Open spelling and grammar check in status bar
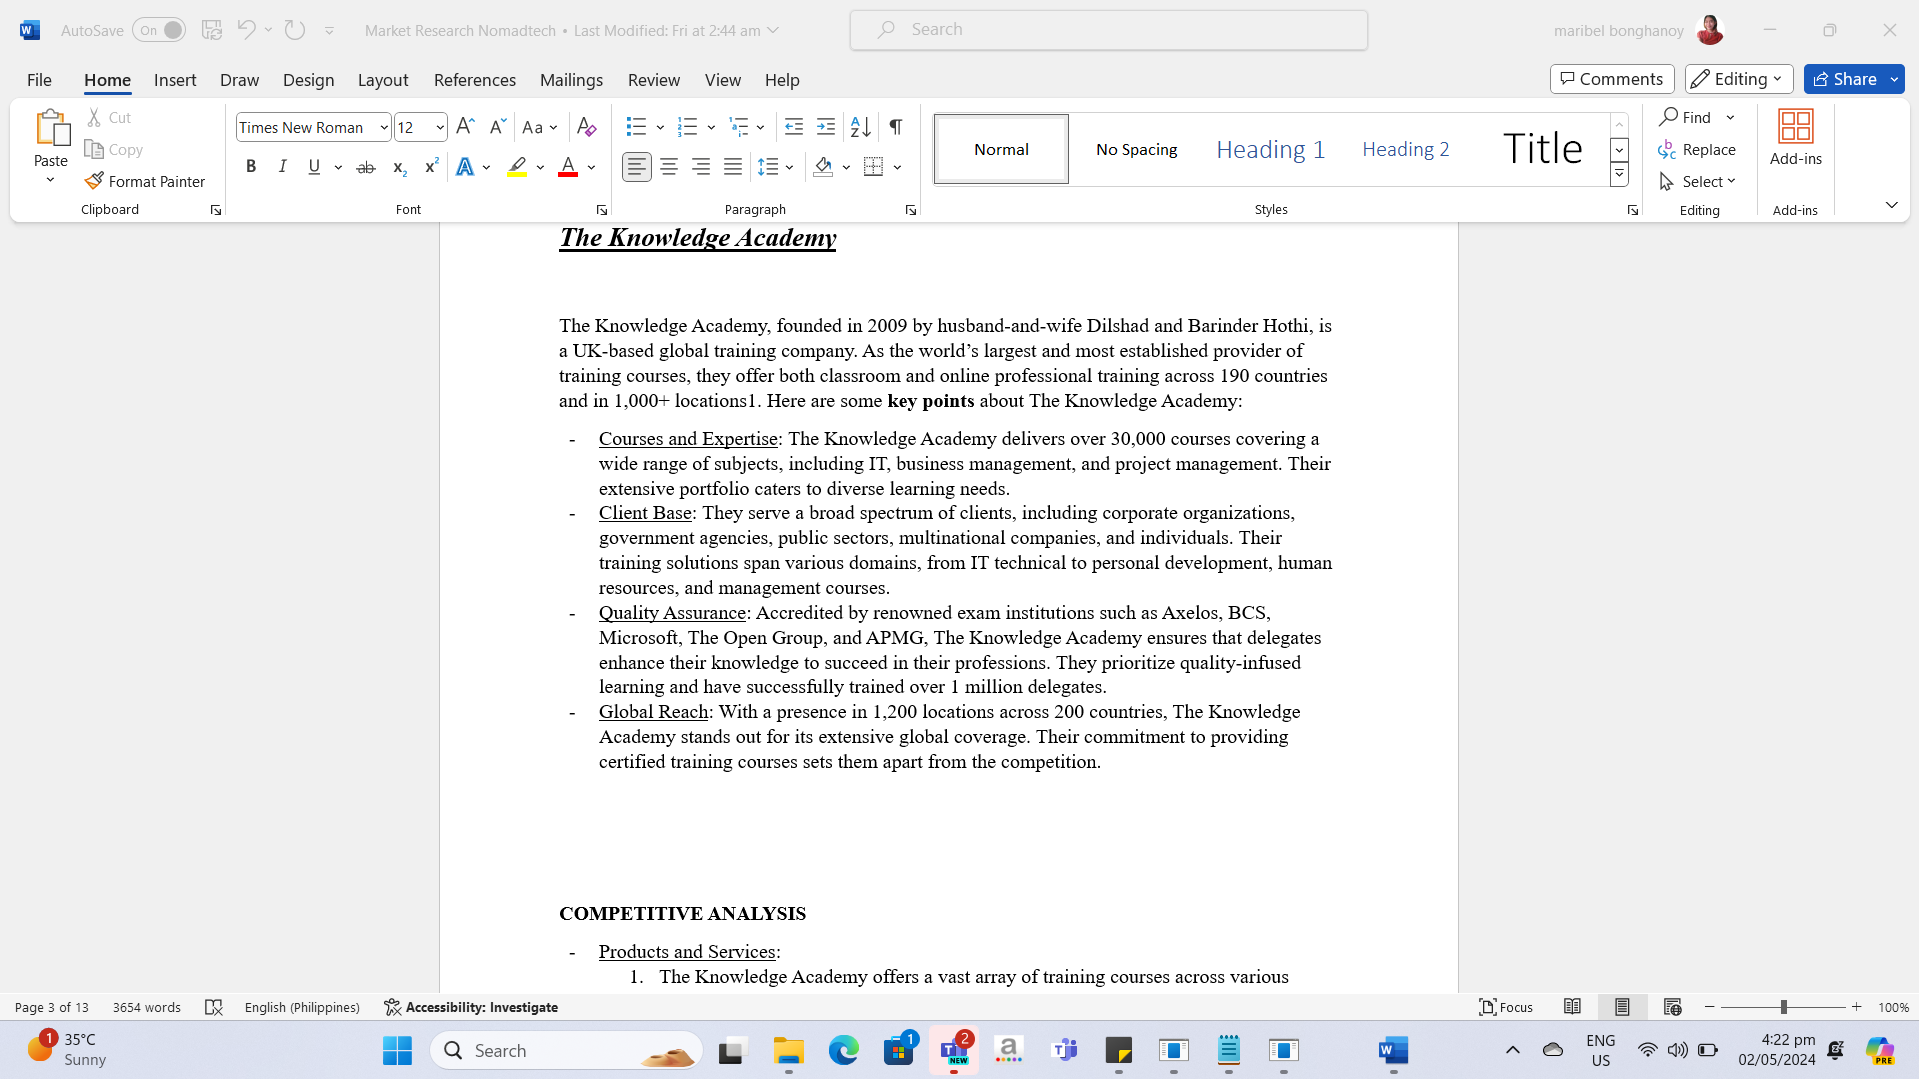The width and height of the screenshot is (1919, 1079). point(213,1007)
